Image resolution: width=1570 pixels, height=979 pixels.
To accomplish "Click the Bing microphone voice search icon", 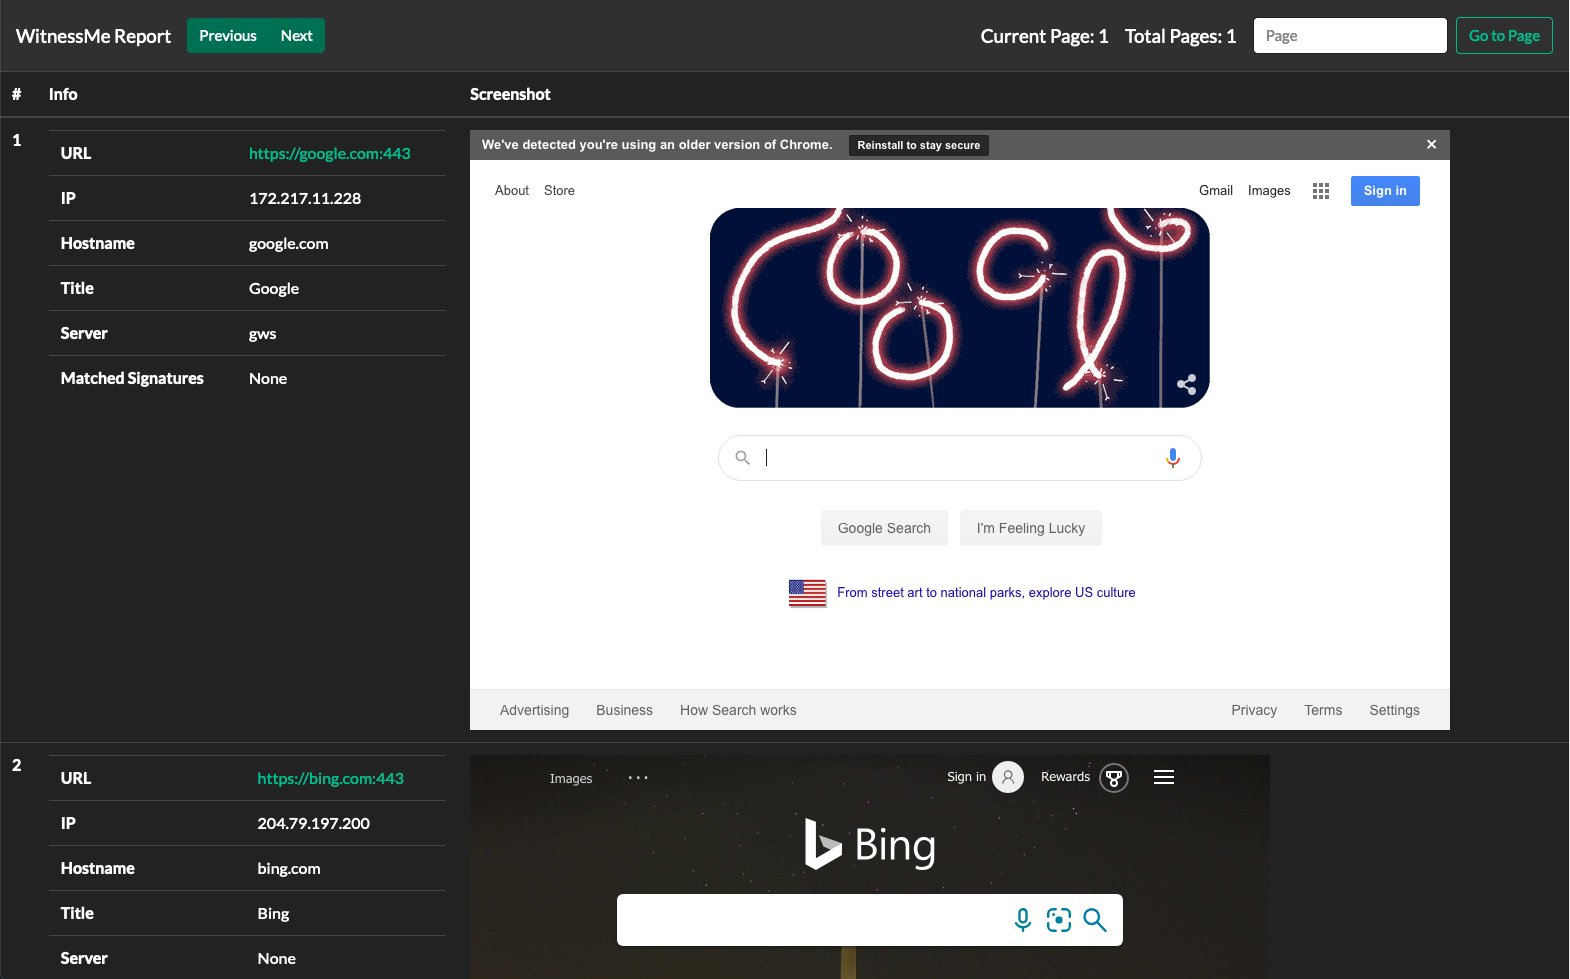I will [1023, 920].
